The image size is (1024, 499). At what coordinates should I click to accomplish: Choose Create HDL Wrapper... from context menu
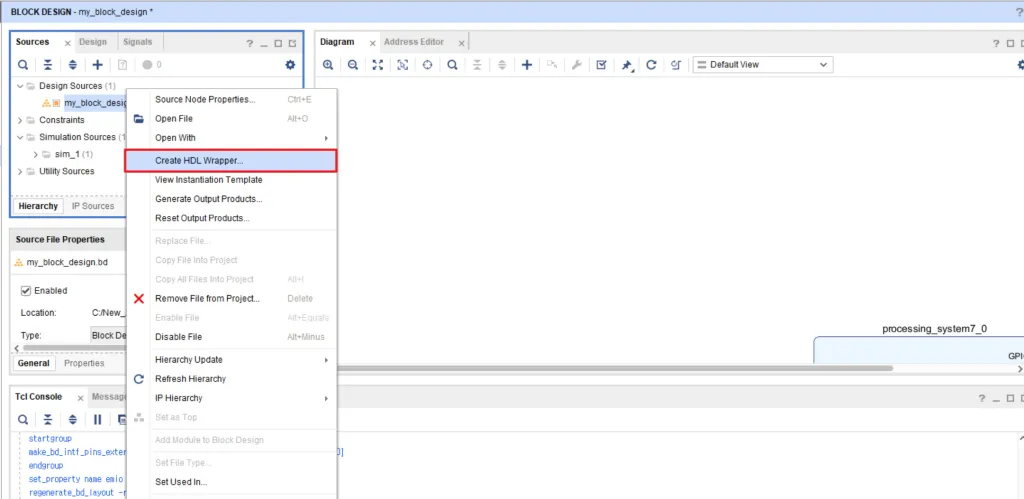231,161
